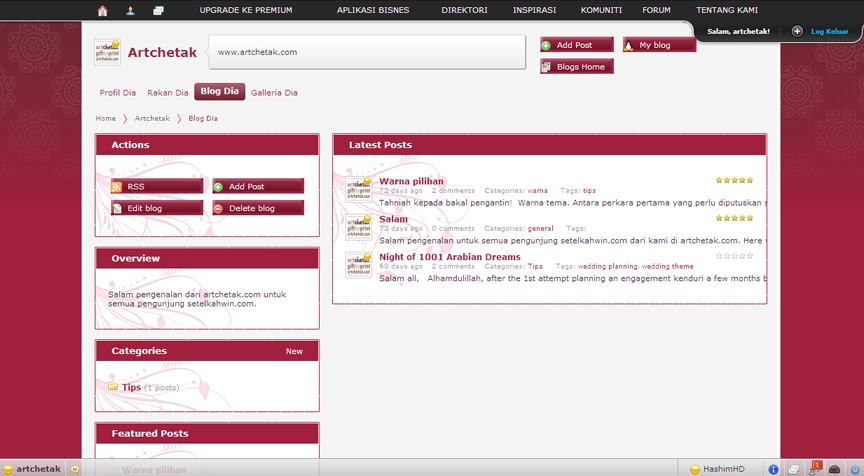Click the Log Keluar link
This screenshot has height=476, width=864.
(x=829, y=31)
